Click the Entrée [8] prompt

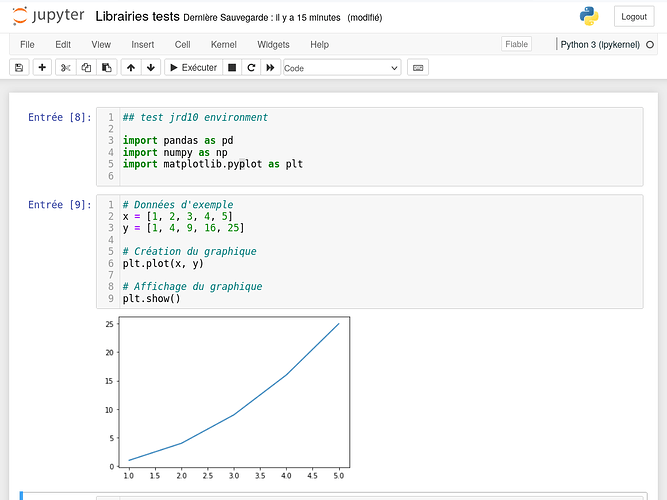click(60, 117)
